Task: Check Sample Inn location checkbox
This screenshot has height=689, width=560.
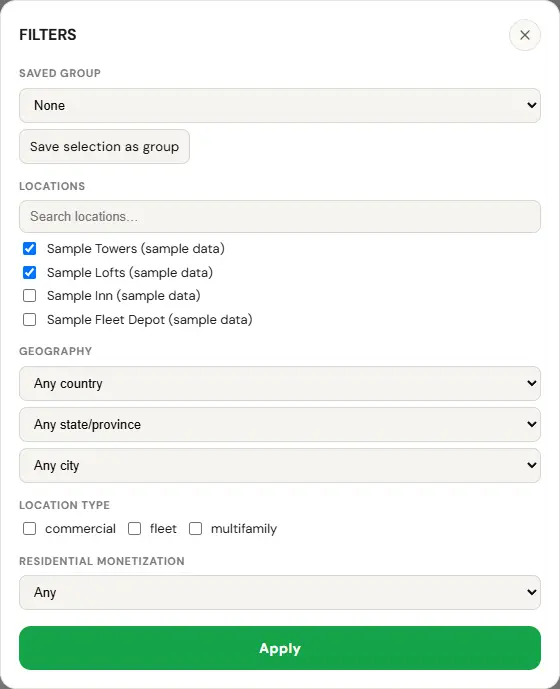Action: [29, 296]
